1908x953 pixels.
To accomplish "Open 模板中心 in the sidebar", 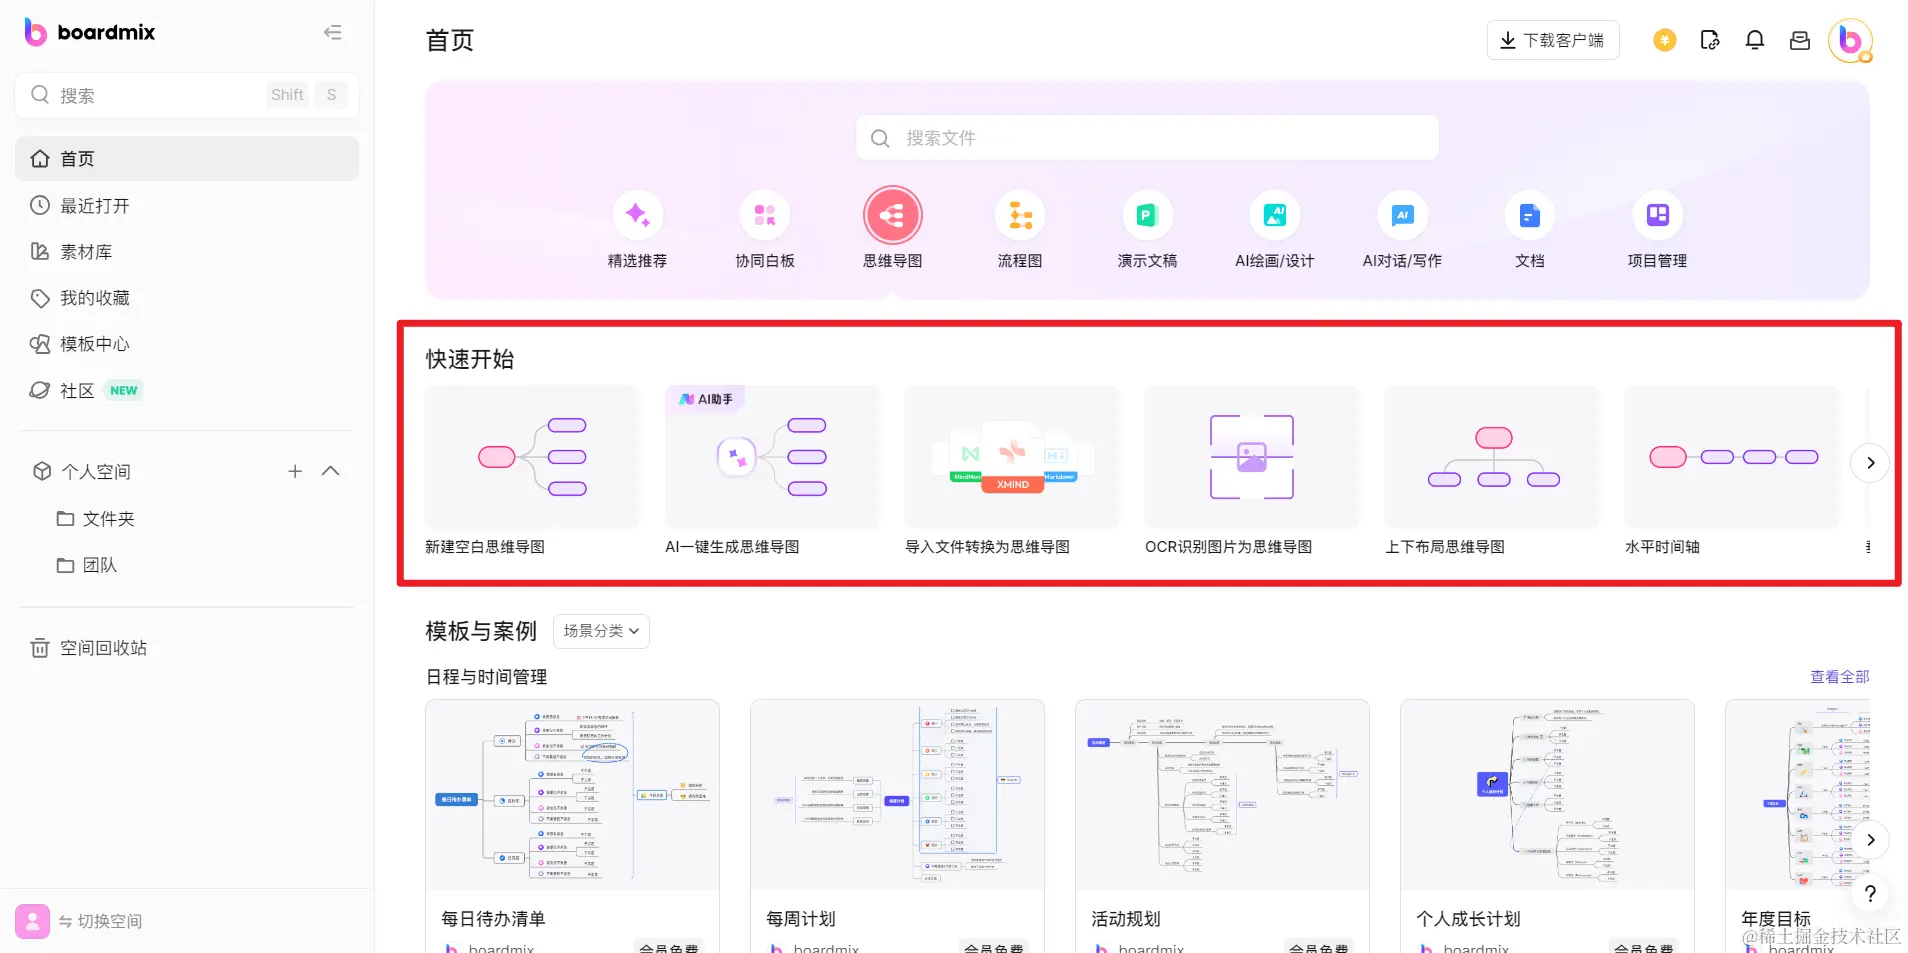I will pyautogui.click(x=94, y=343).
